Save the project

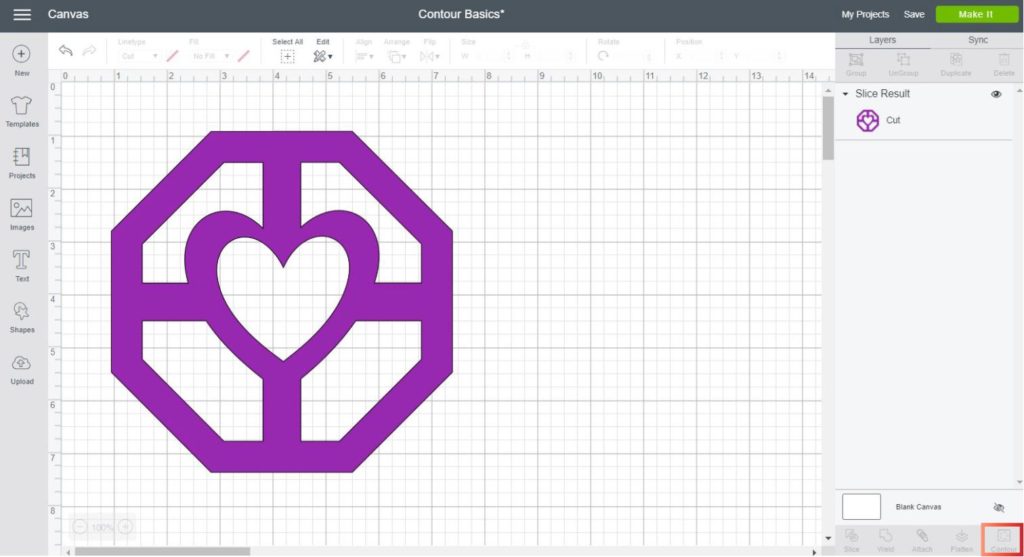click(914, 14)
